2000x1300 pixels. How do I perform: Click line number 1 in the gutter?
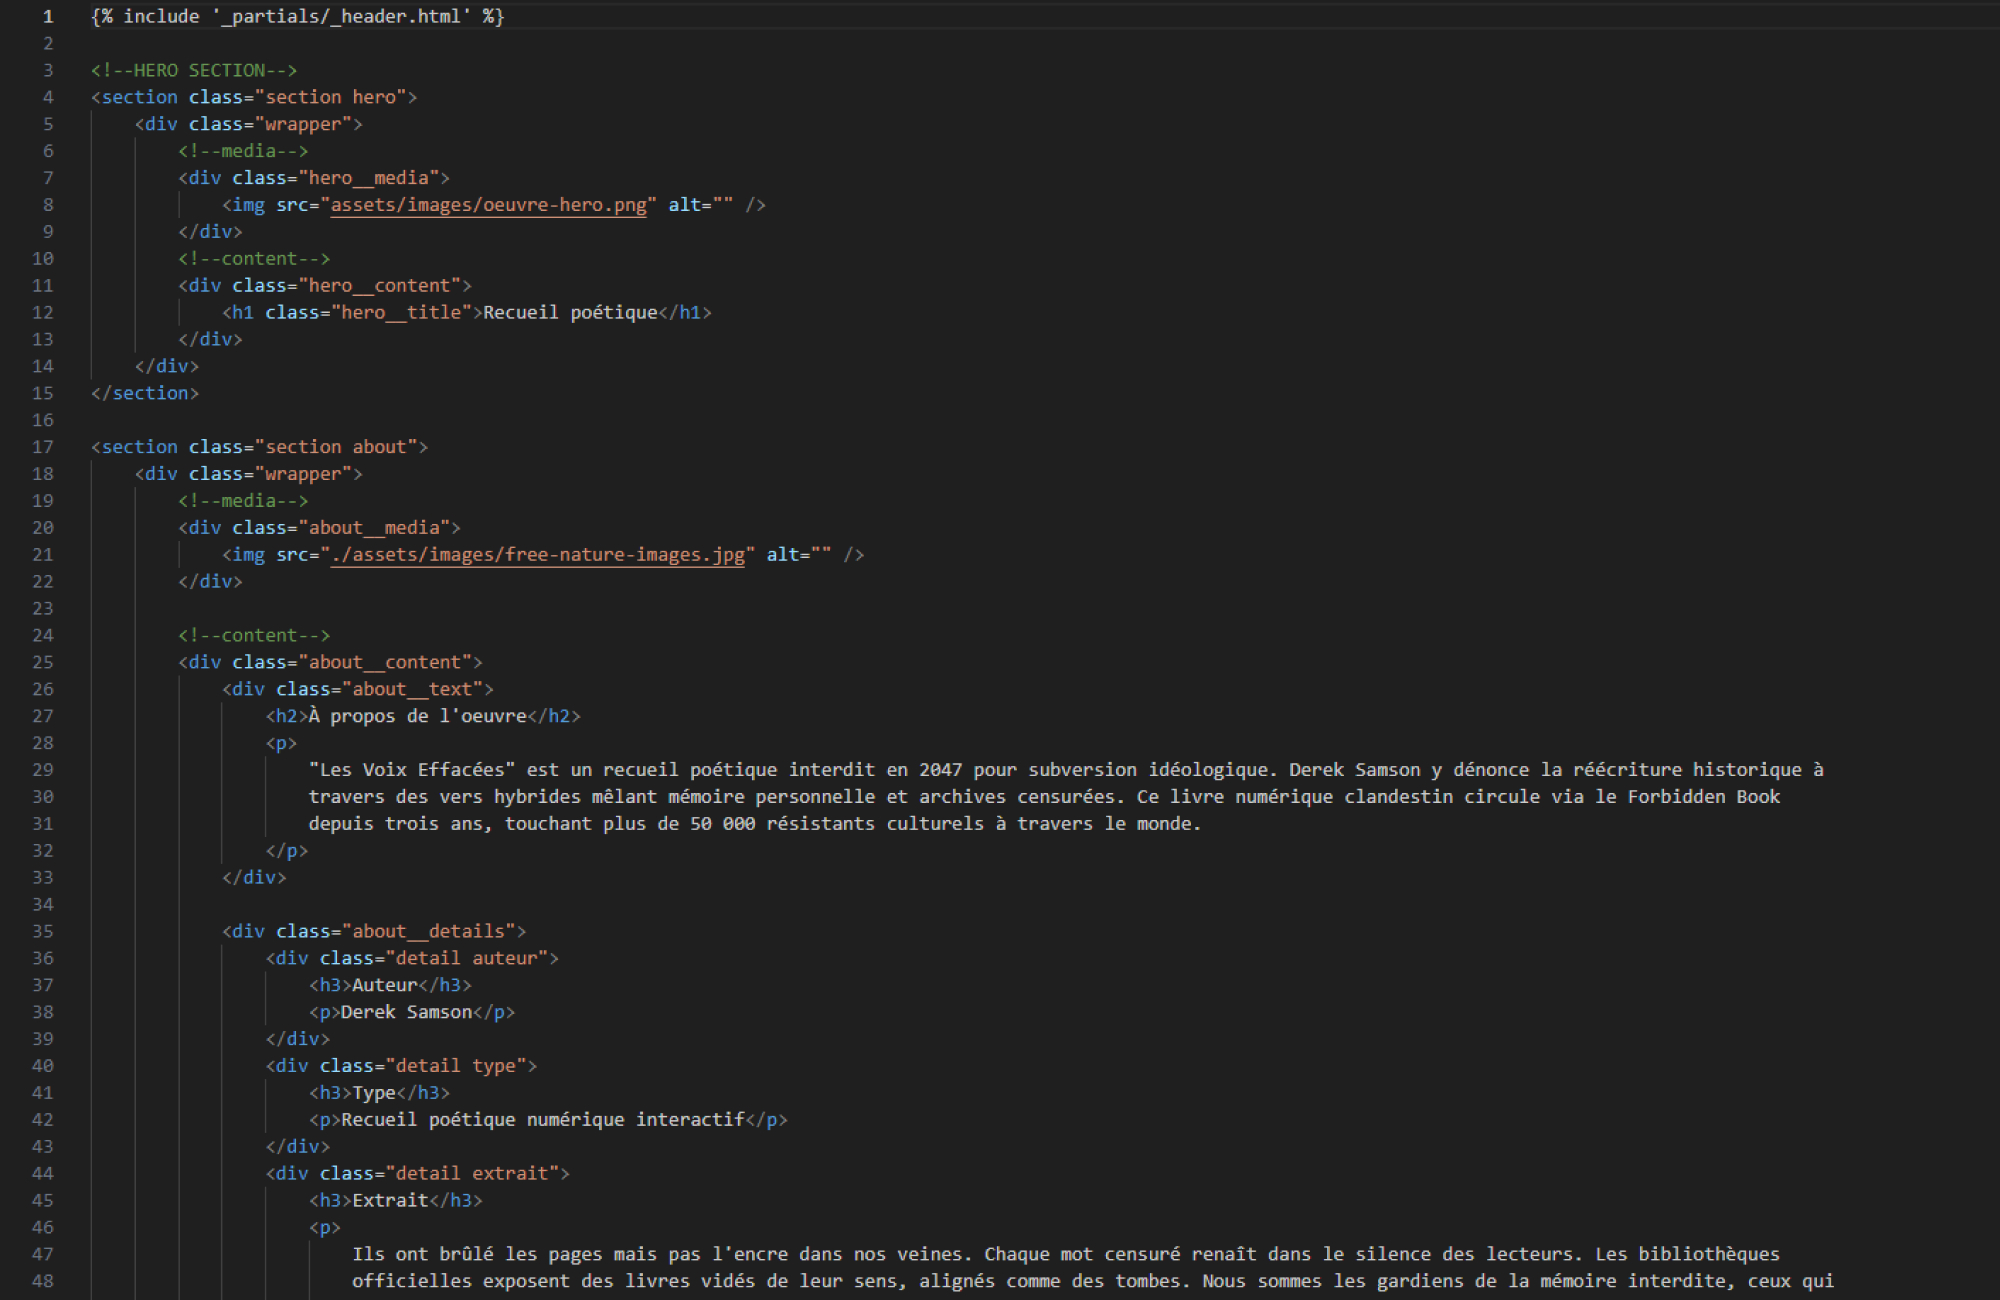[x=47, y=17]
